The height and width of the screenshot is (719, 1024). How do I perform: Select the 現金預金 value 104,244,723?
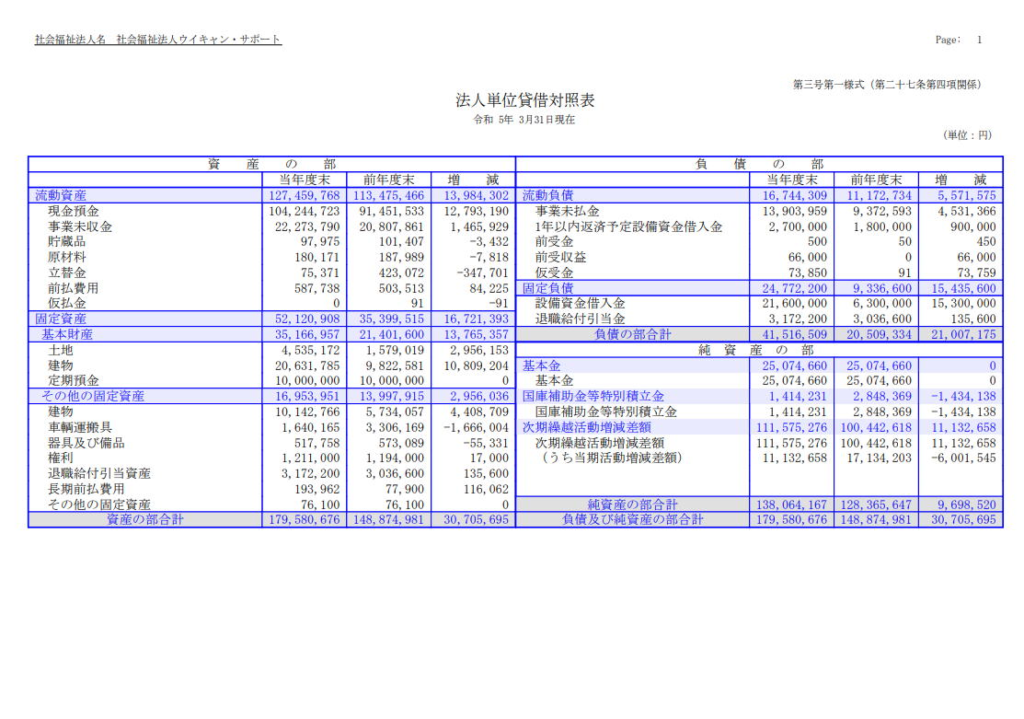tap(304, 212)
